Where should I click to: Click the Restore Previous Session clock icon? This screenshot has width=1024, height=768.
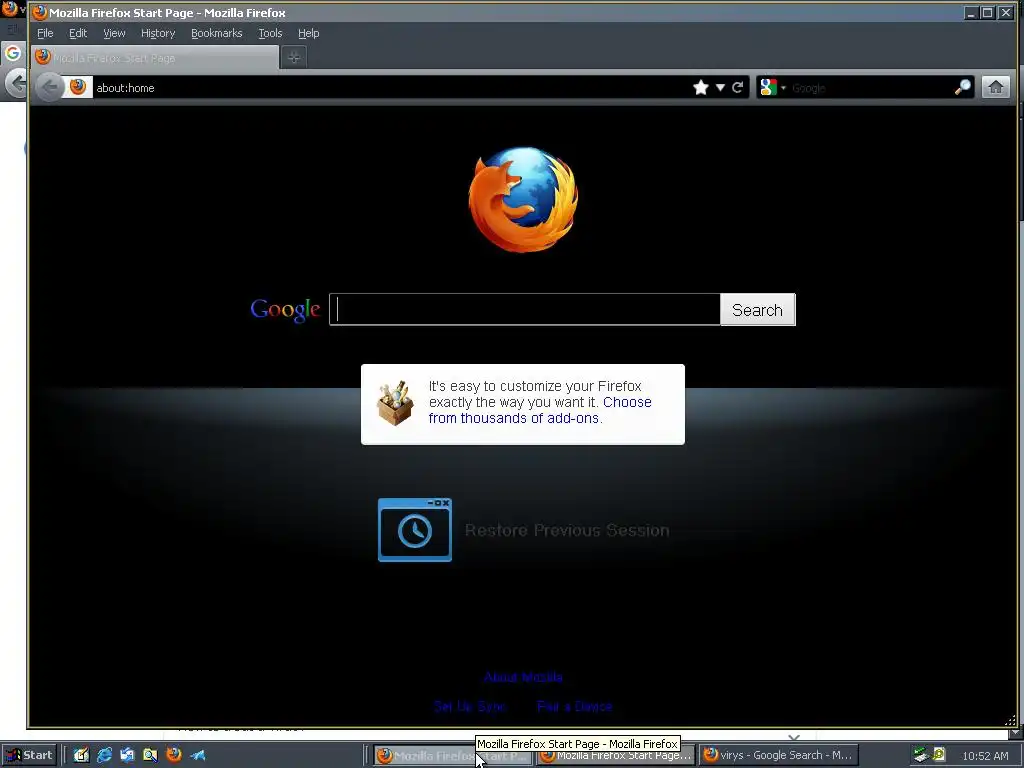(x=415, y=530)
